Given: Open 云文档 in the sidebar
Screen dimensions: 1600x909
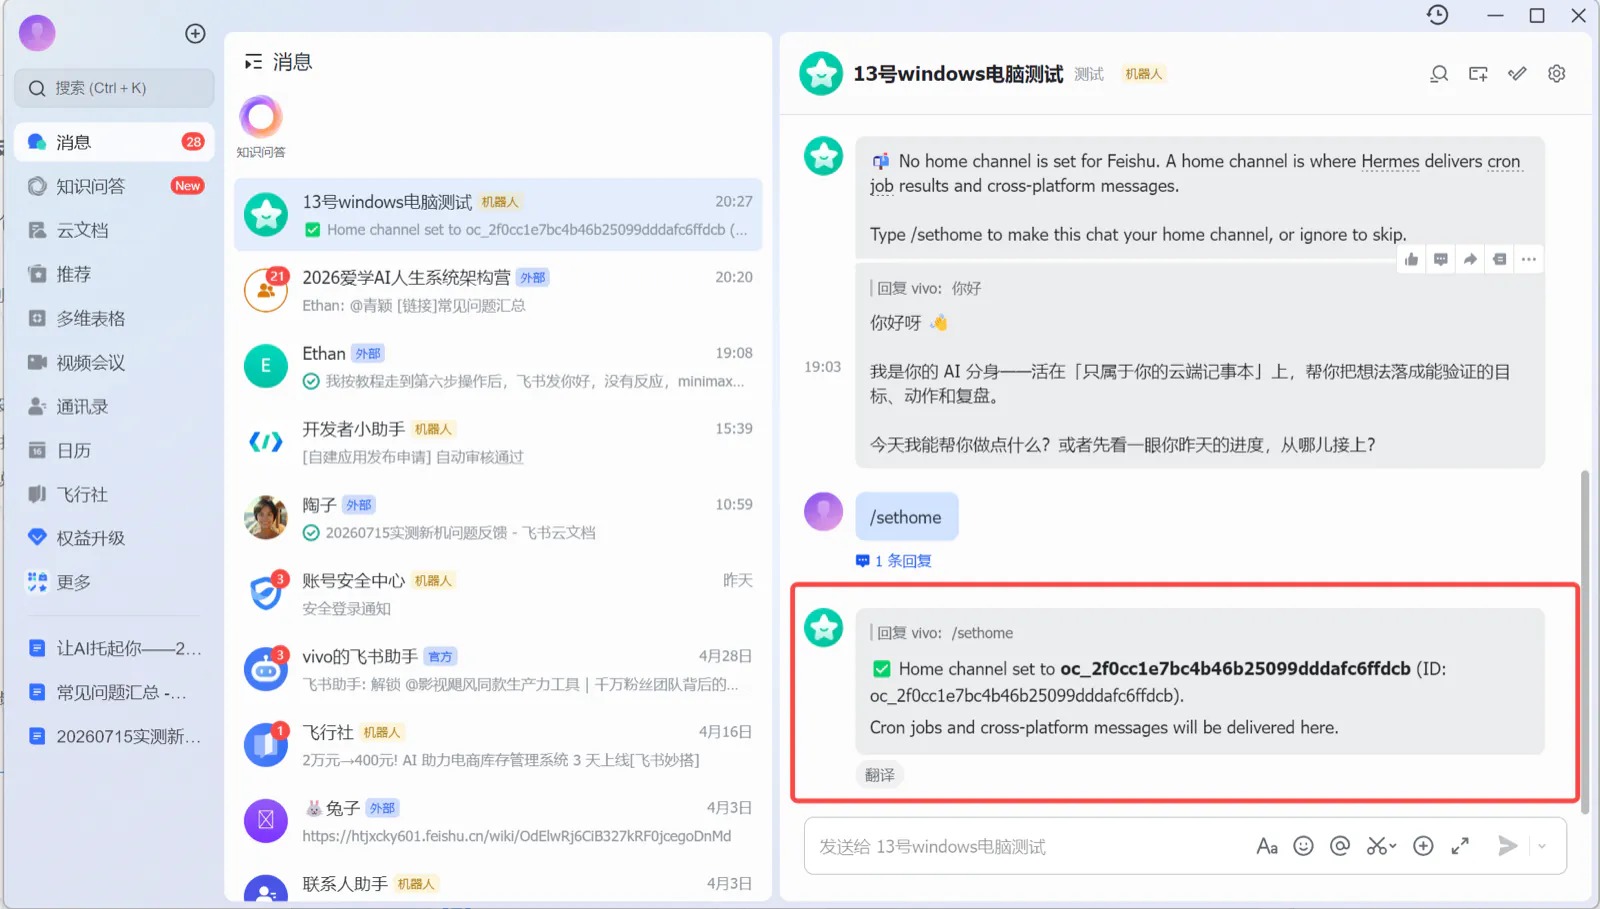Looking at the screenshot, I should click(114, 230).
